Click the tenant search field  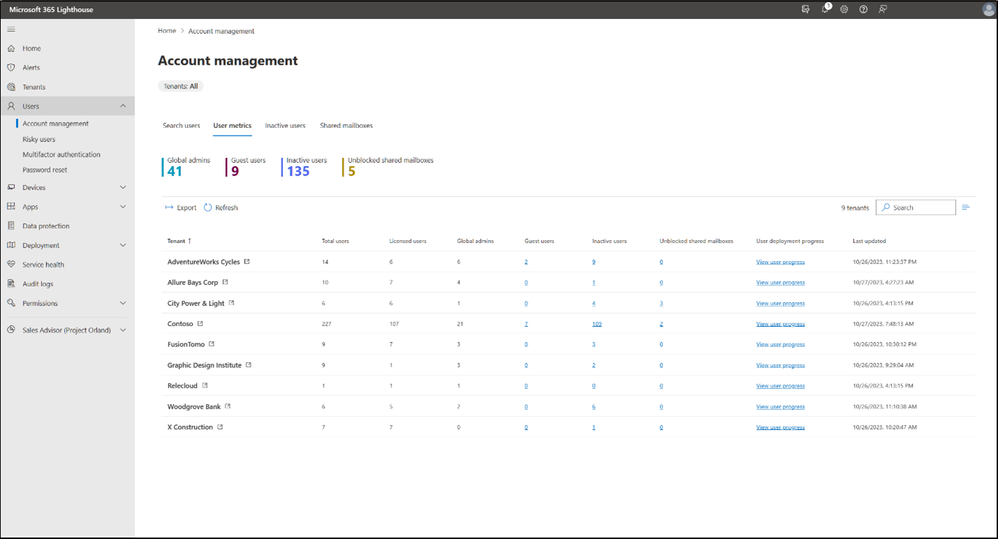tap(916, 207)
